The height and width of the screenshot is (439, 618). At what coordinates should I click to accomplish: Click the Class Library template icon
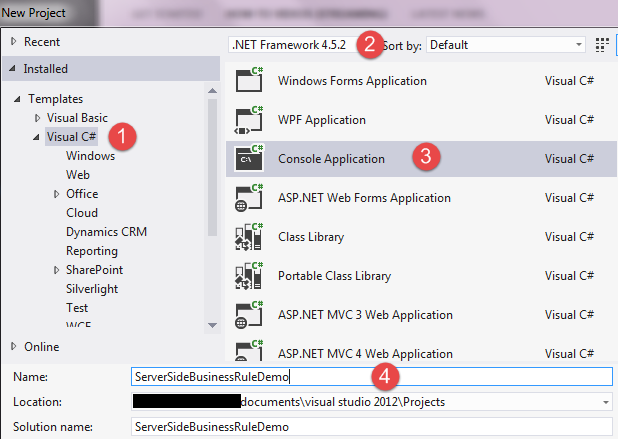(249, 236)
